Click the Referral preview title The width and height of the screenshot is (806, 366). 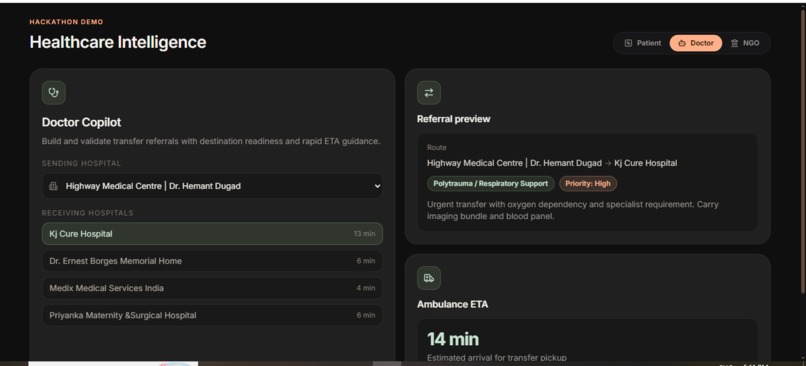453,119
